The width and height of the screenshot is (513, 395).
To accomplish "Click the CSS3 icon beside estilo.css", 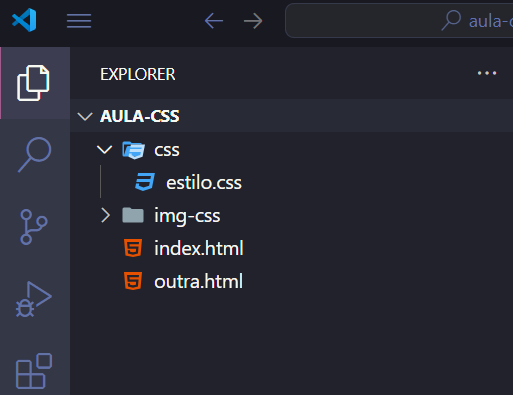I will coord(145,182).
